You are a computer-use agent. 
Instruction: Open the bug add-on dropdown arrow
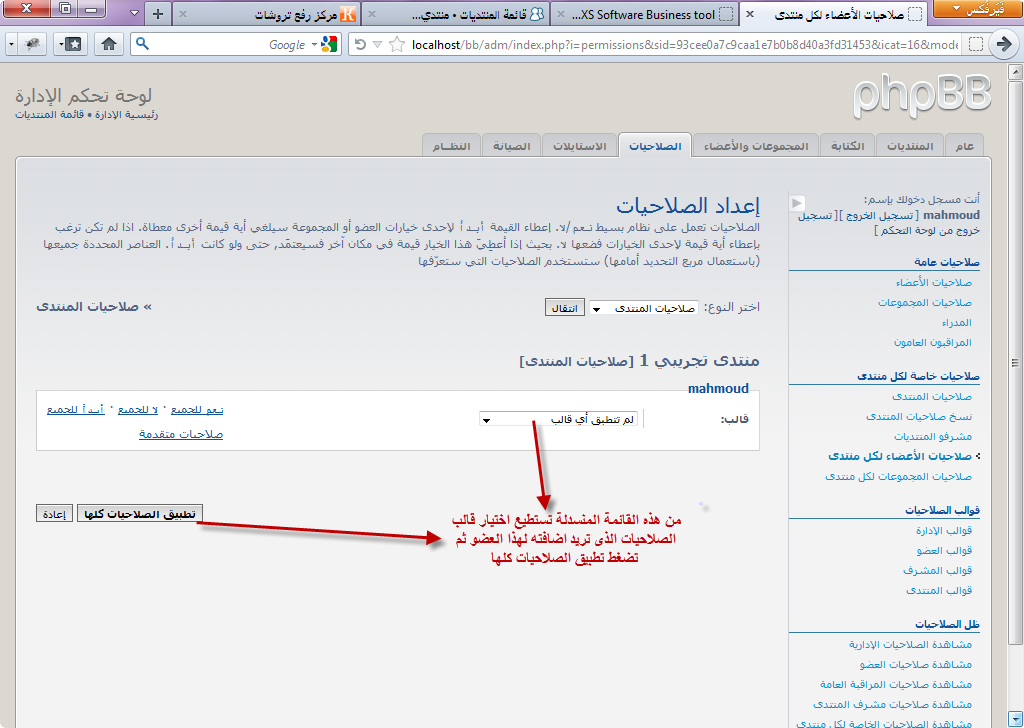(12, 44)
